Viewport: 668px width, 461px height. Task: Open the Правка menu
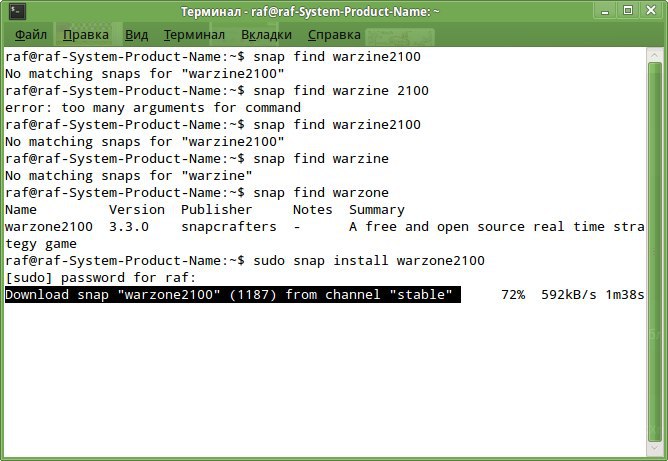[x=86, y=35]
